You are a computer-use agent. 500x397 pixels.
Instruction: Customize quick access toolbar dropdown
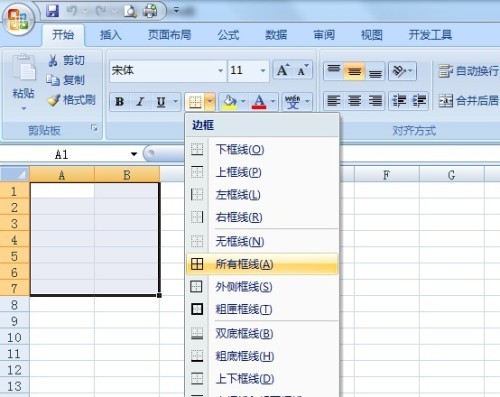click(176, 11)
